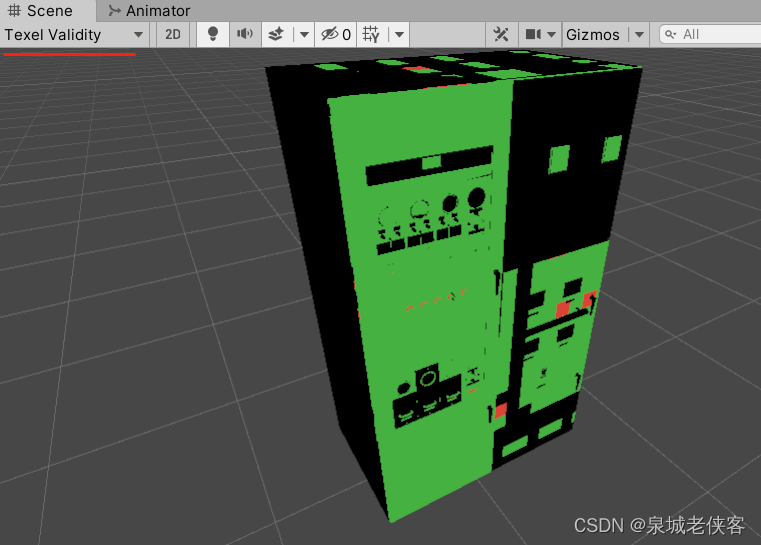Open the Animator tab
The image size is (761, 545).
pos(149,11)
